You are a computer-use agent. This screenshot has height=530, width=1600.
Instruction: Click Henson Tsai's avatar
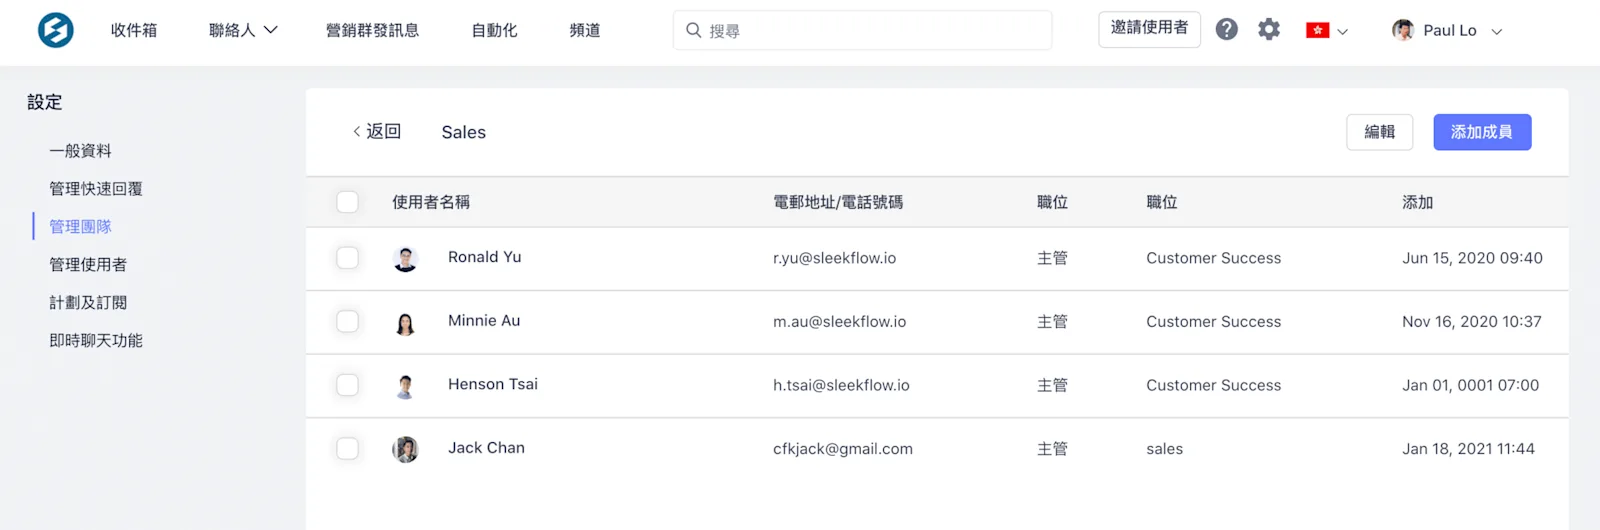405,386
